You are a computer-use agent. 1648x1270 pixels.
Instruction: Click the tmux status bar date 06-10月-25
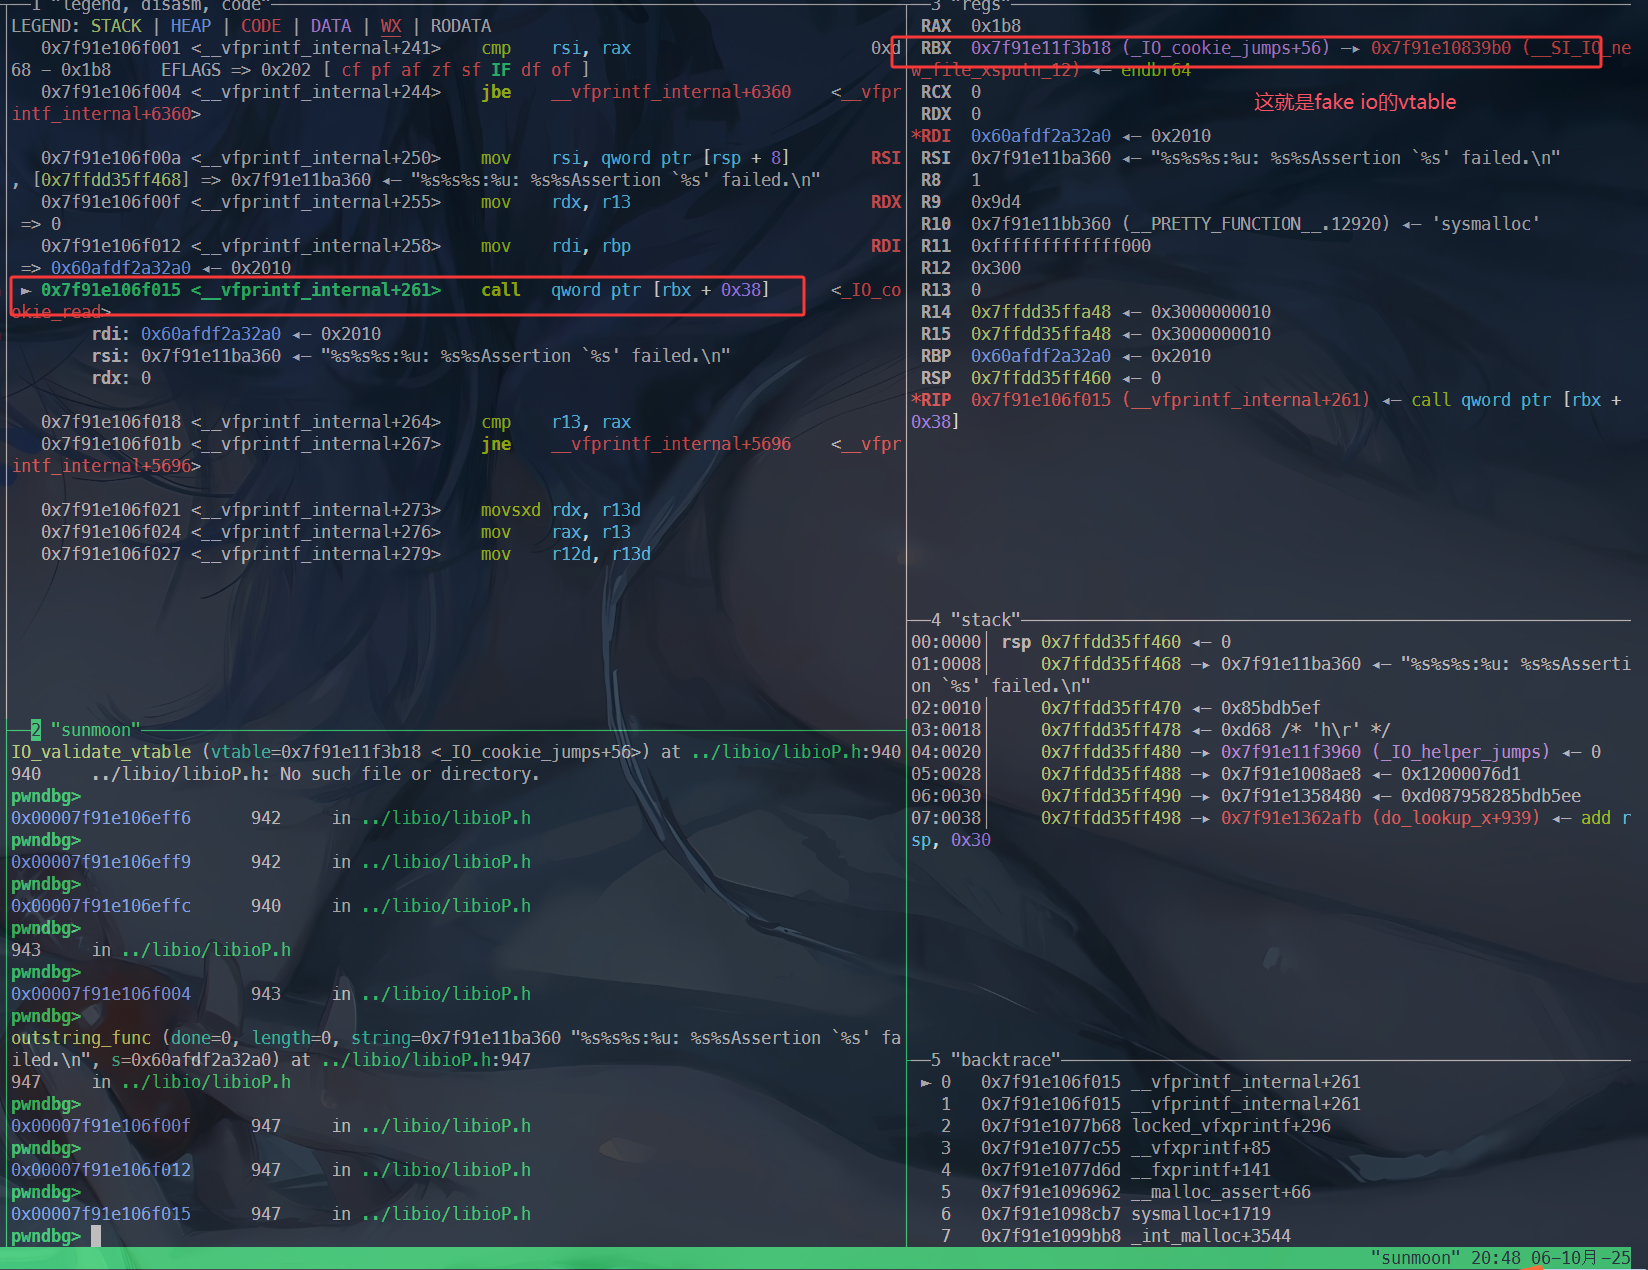(x=1581, y=1258)
